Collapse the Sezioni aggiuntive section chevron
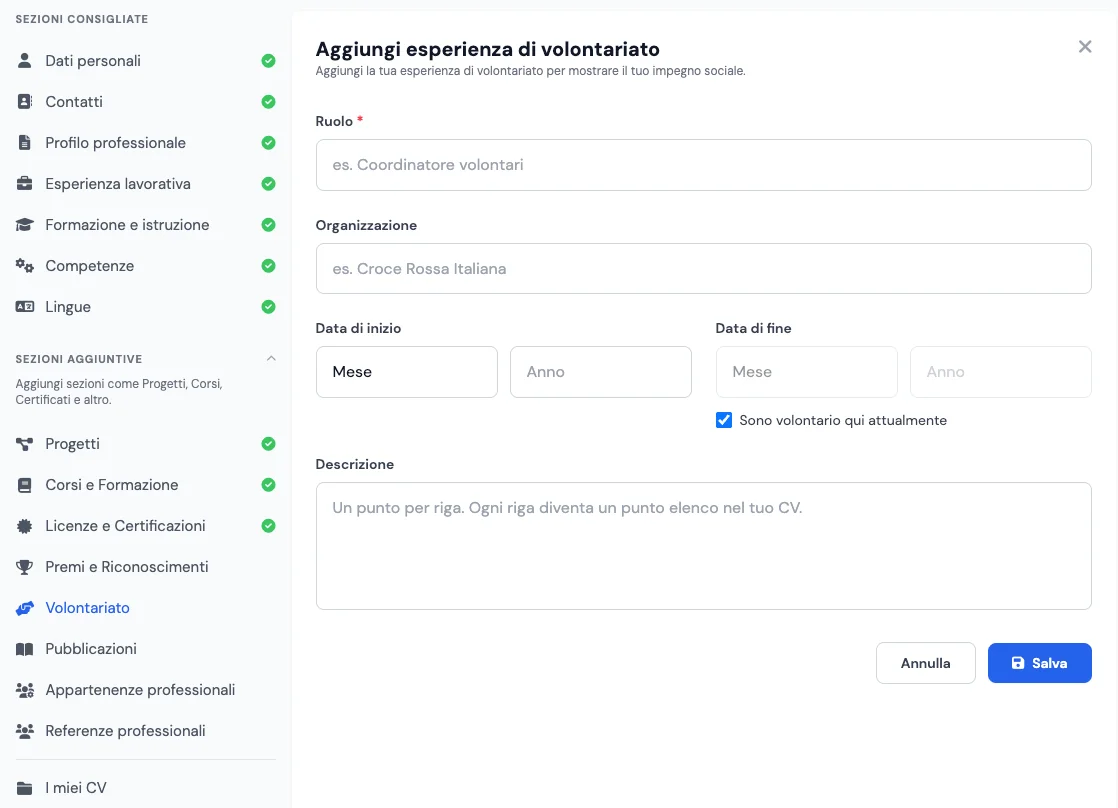This screenshot has height=808, width=1118. click(271, 358)
